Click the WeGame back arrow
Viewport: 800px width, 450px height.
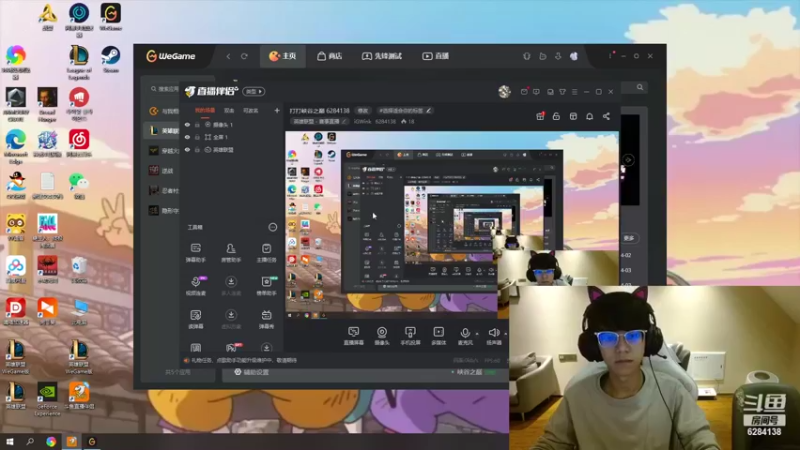coord(228,56)
